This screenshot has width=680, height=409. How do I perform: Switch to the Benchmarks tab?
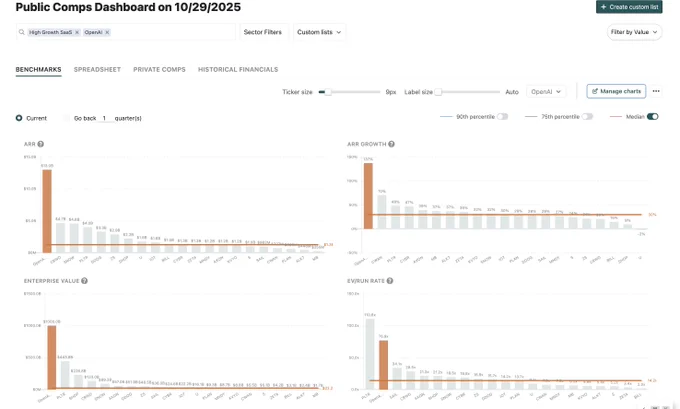pyautogui.click(x=38, y=69)
